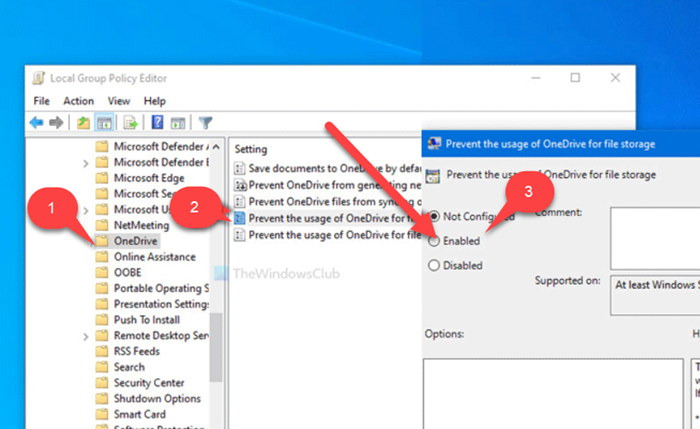Click the Smart Card folder icon
This screenshot has width=700, height=429.
pyautogui.click(x=102, y=414)
